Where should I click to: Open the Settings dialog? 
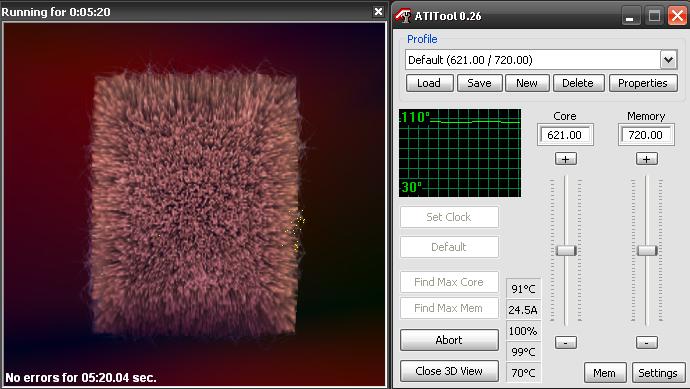point(658,373)
